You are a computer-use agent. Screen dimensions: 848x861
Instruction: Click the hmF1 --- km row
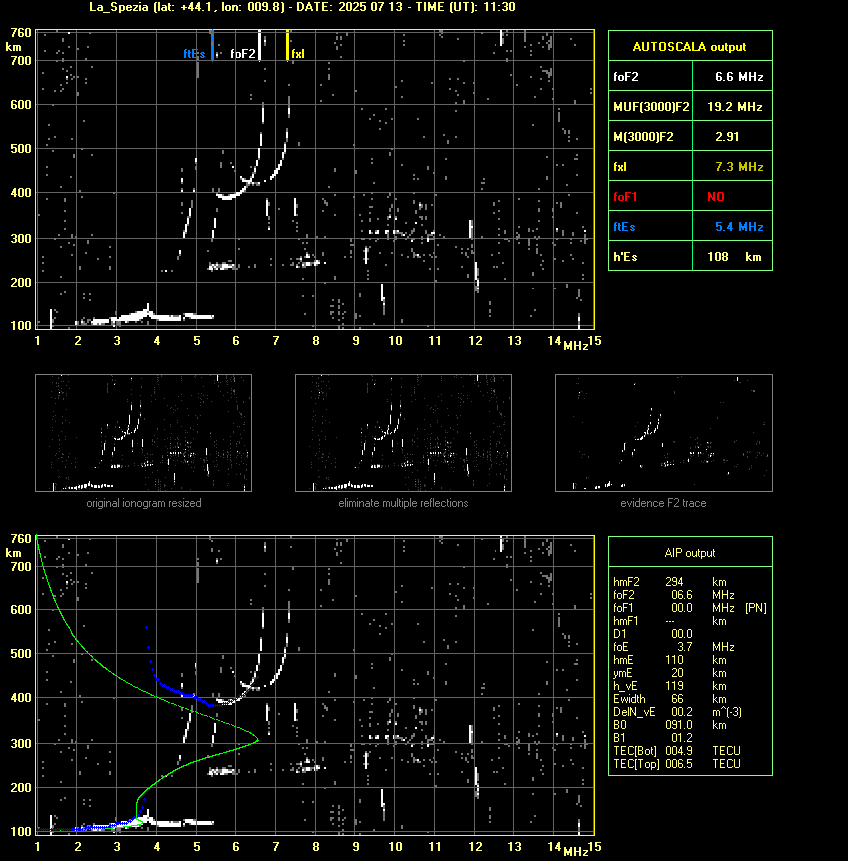coord(670,621)
